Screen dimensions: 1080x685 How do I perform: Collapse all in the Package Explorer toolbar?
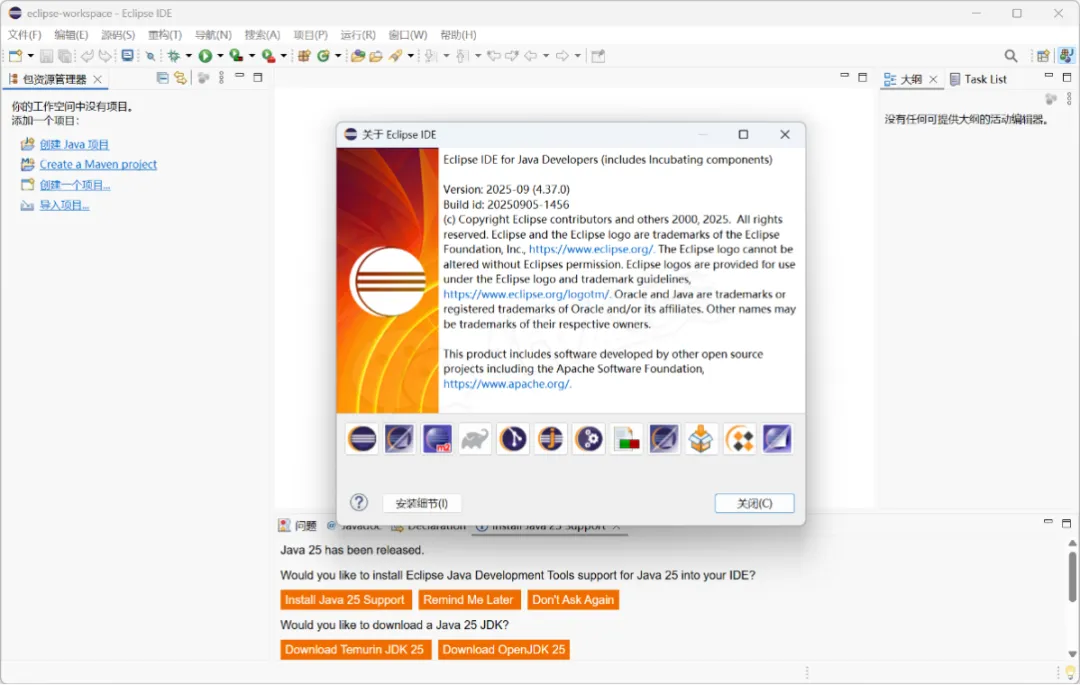click(x=163, y=78)
